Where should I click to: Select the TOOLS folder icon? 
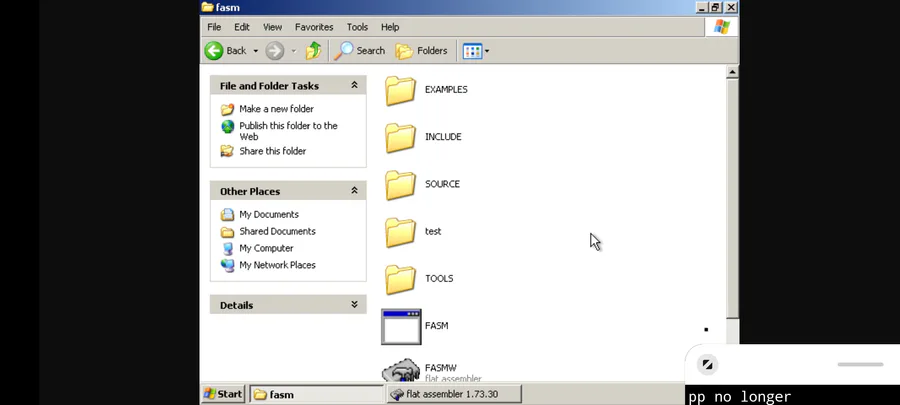point(400,279)
